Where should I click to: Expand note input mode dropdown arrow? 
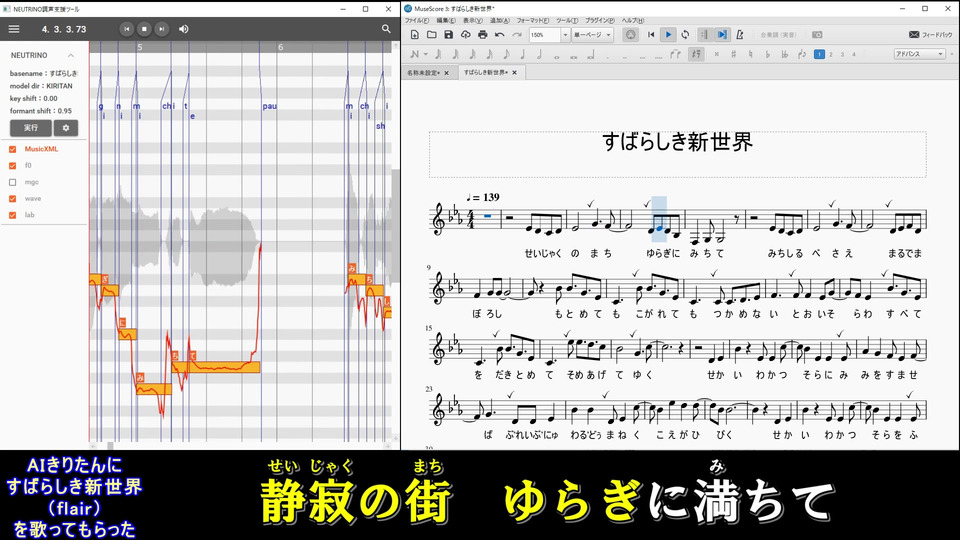[x=426, y=54]
